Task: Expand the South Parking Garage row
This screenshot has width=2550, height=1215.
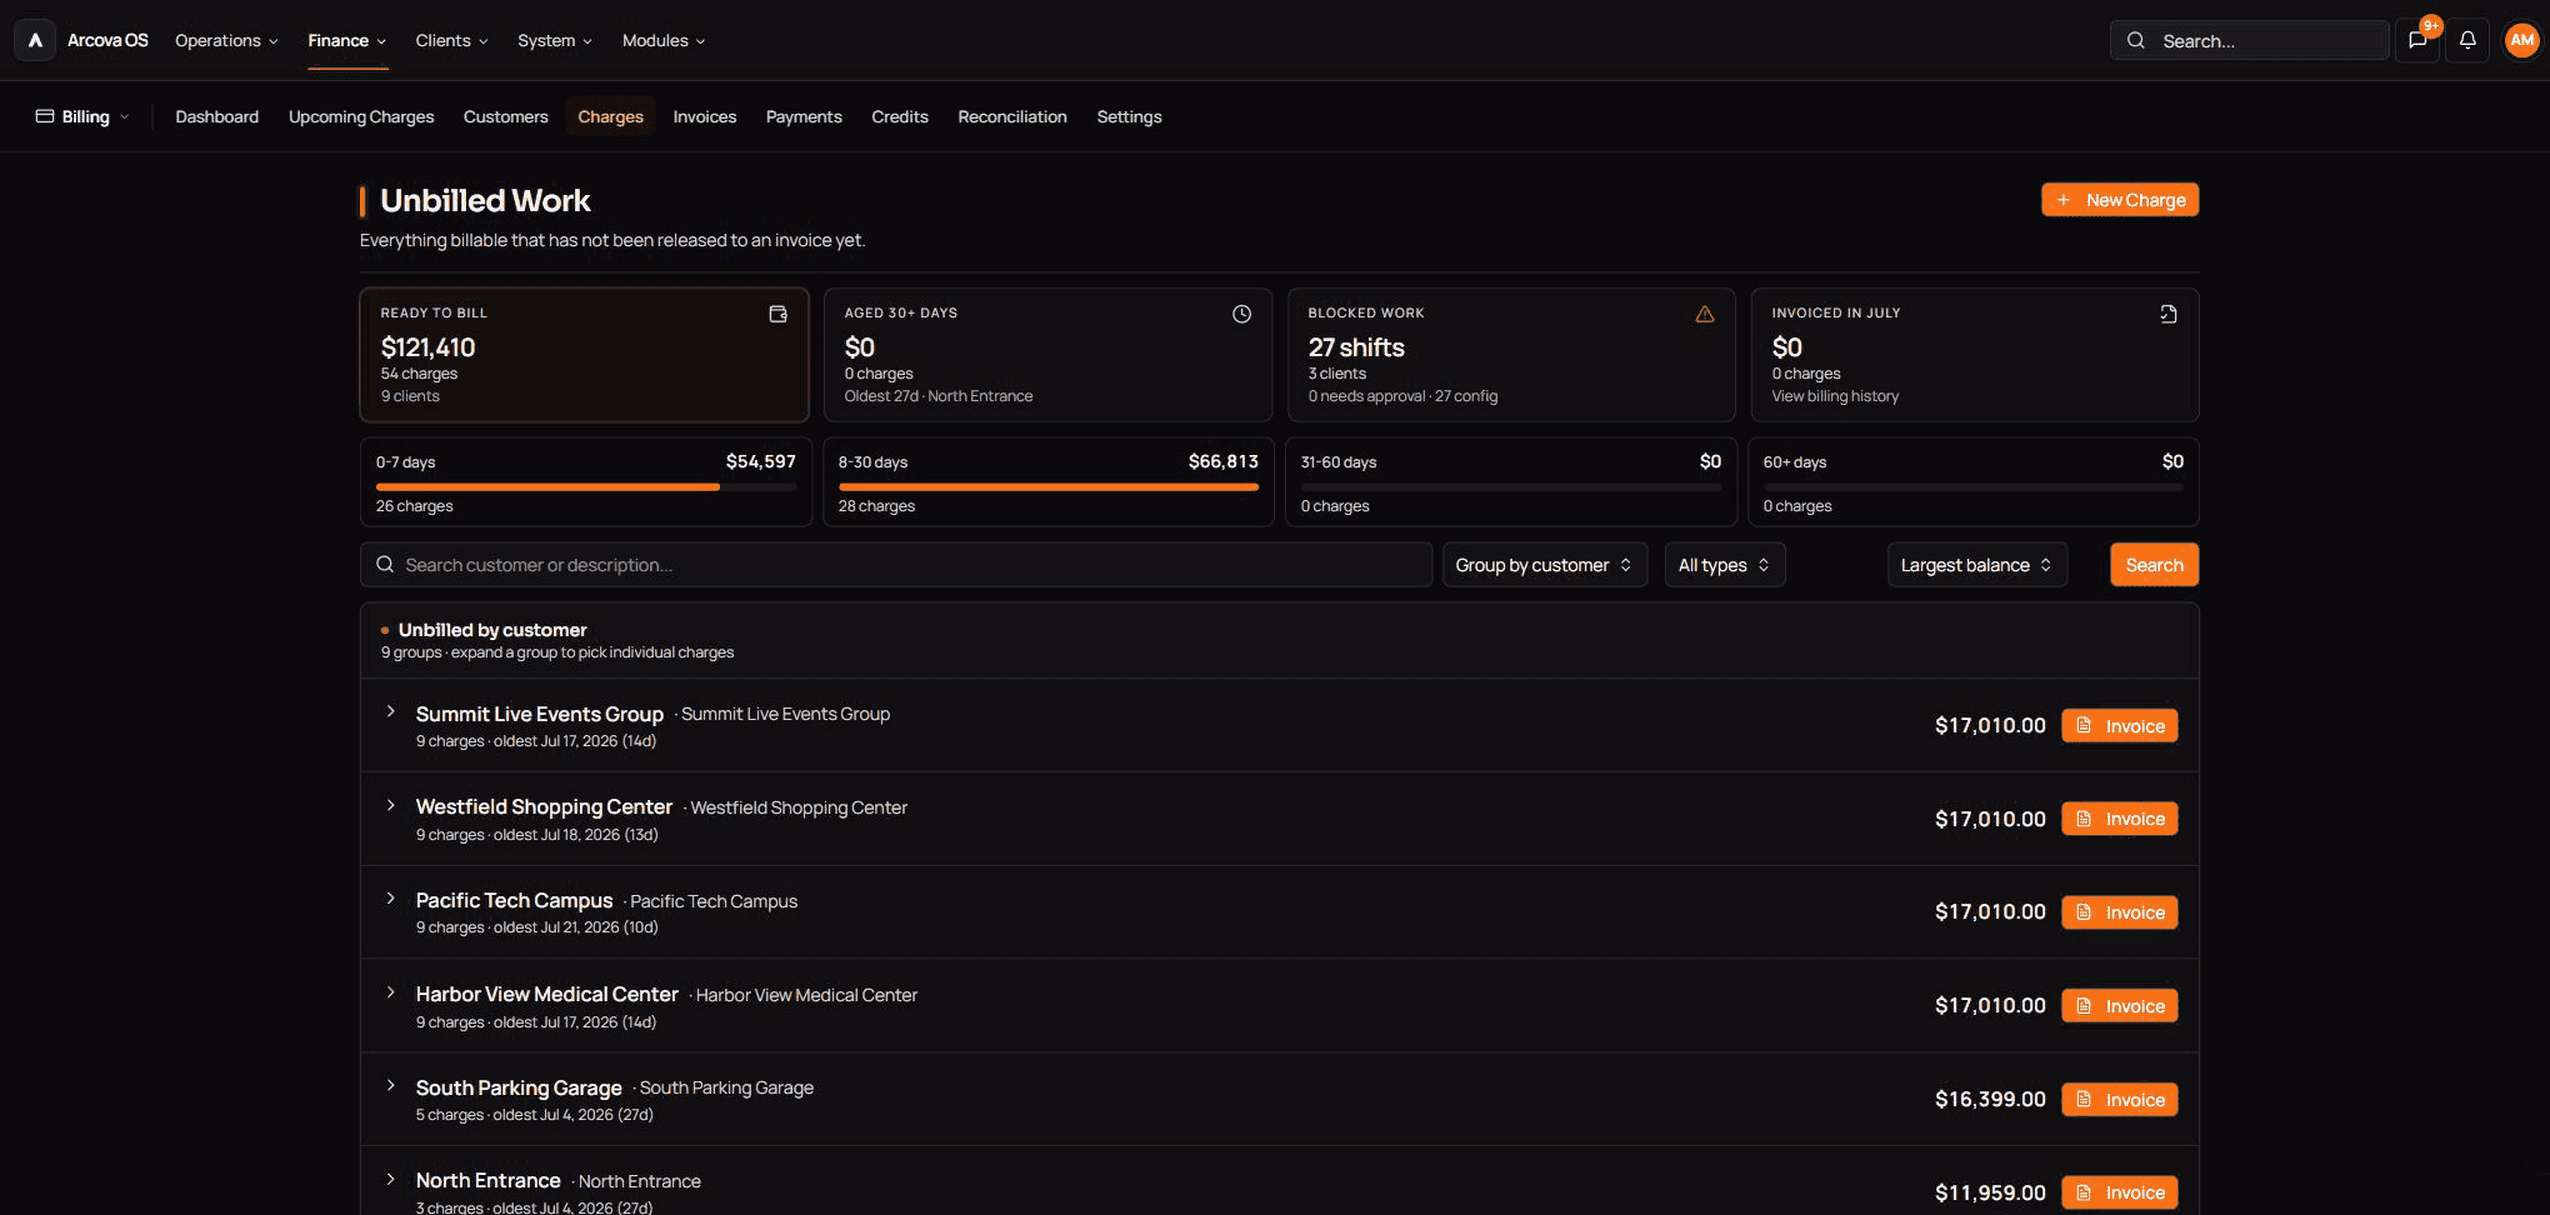Action: coord(391,1086)
